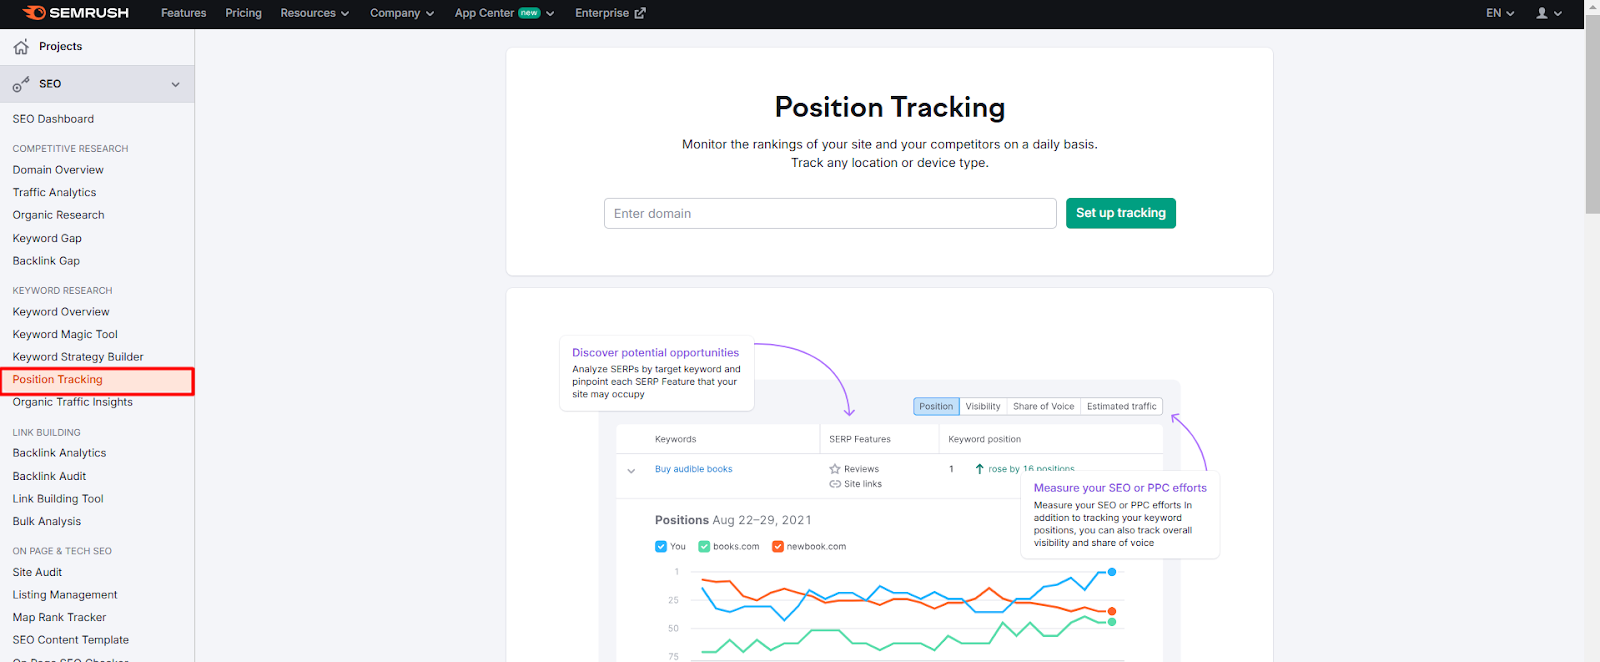1600x662 pixels.
Task: Toggle the newbook.com legend checkbox
Action: coord(778,546)
